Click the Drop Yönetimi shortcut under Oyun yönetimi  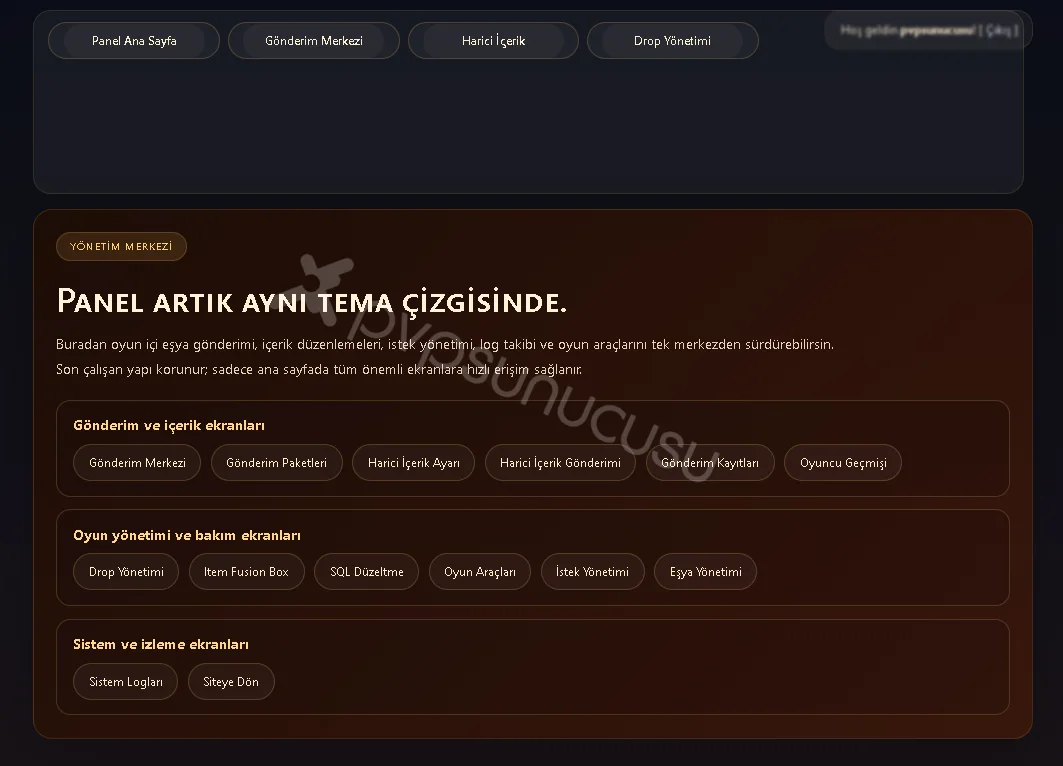point(126,572)
